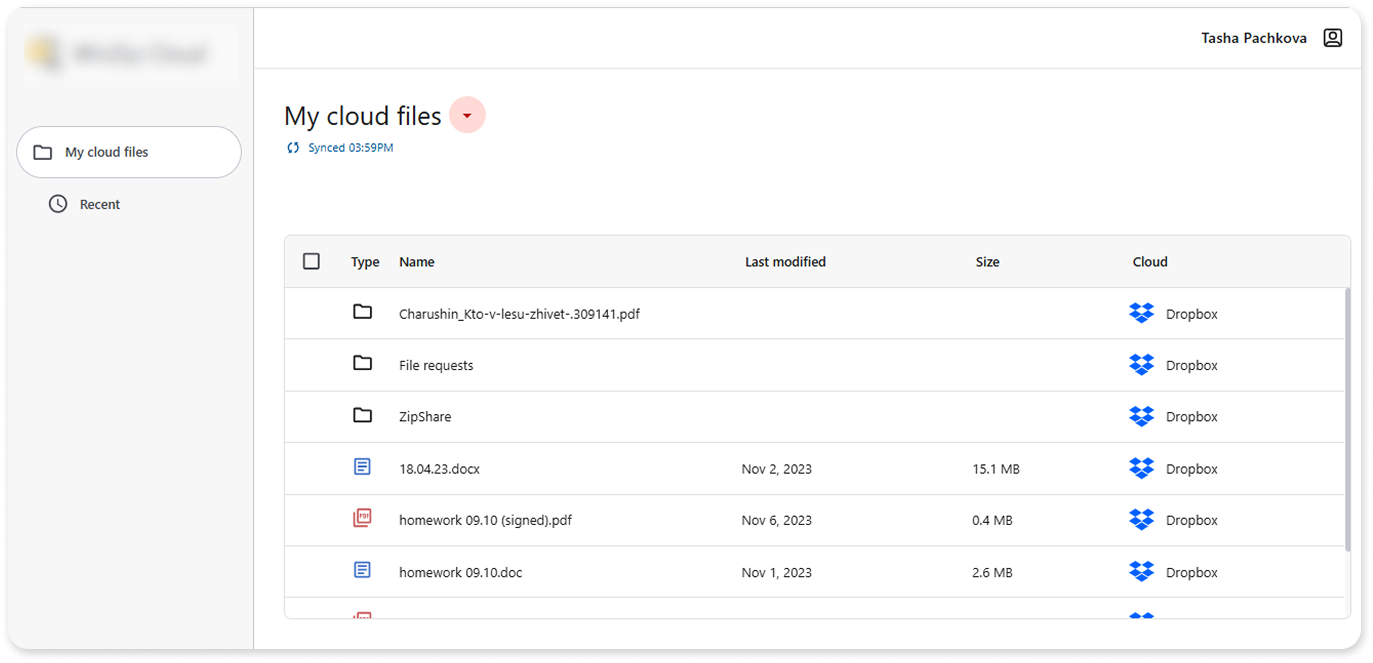Expand the My cloud files dropdown arrow
1373x663 pixels.
coord(467,116)
